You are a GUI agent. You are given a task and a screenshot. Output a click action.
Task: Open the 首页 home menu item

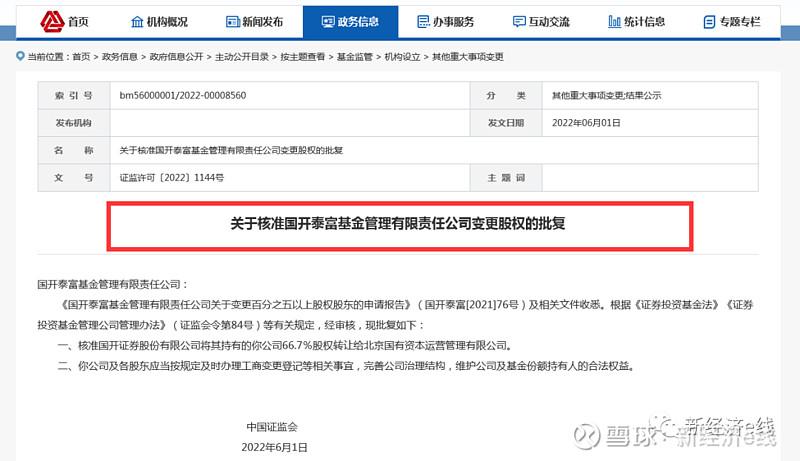[78, 21]
